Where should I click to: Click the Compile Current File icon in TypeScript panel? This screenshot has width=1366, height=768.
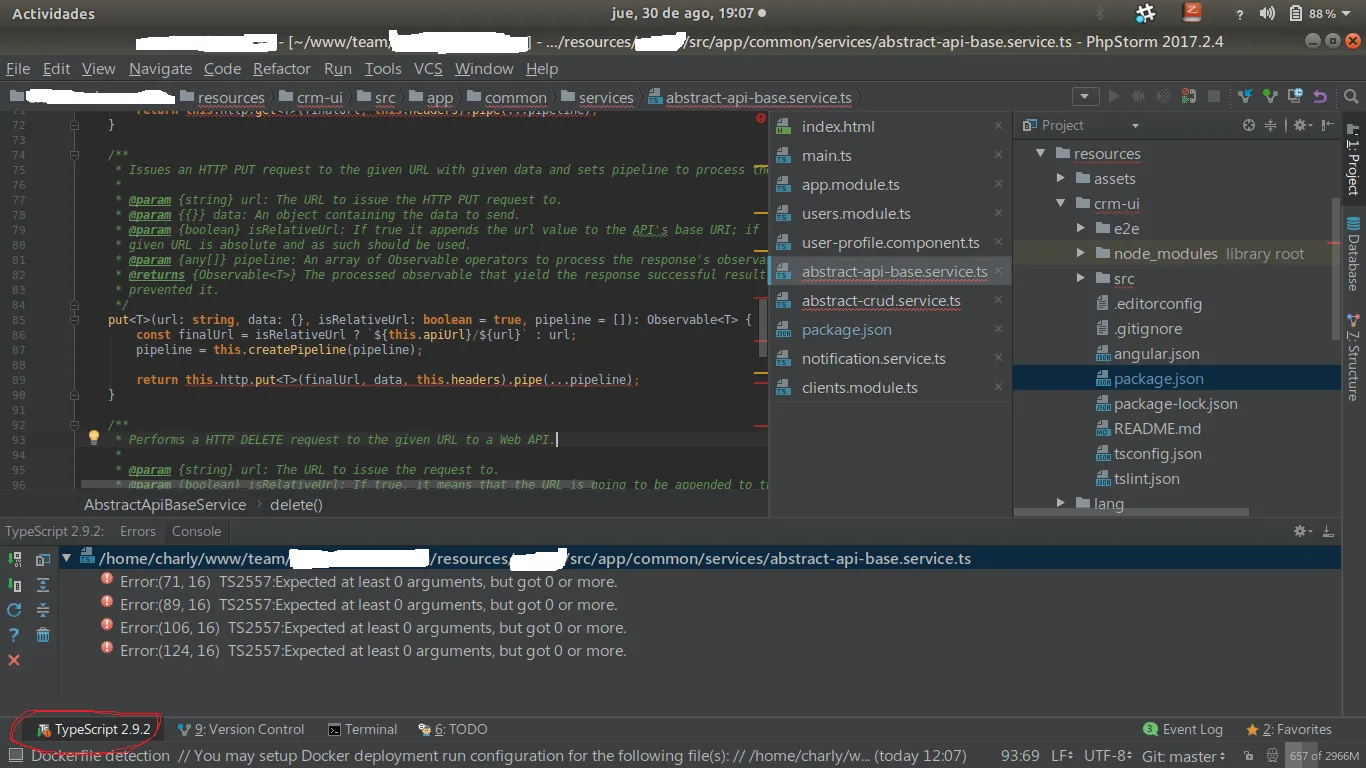[14, 585]
